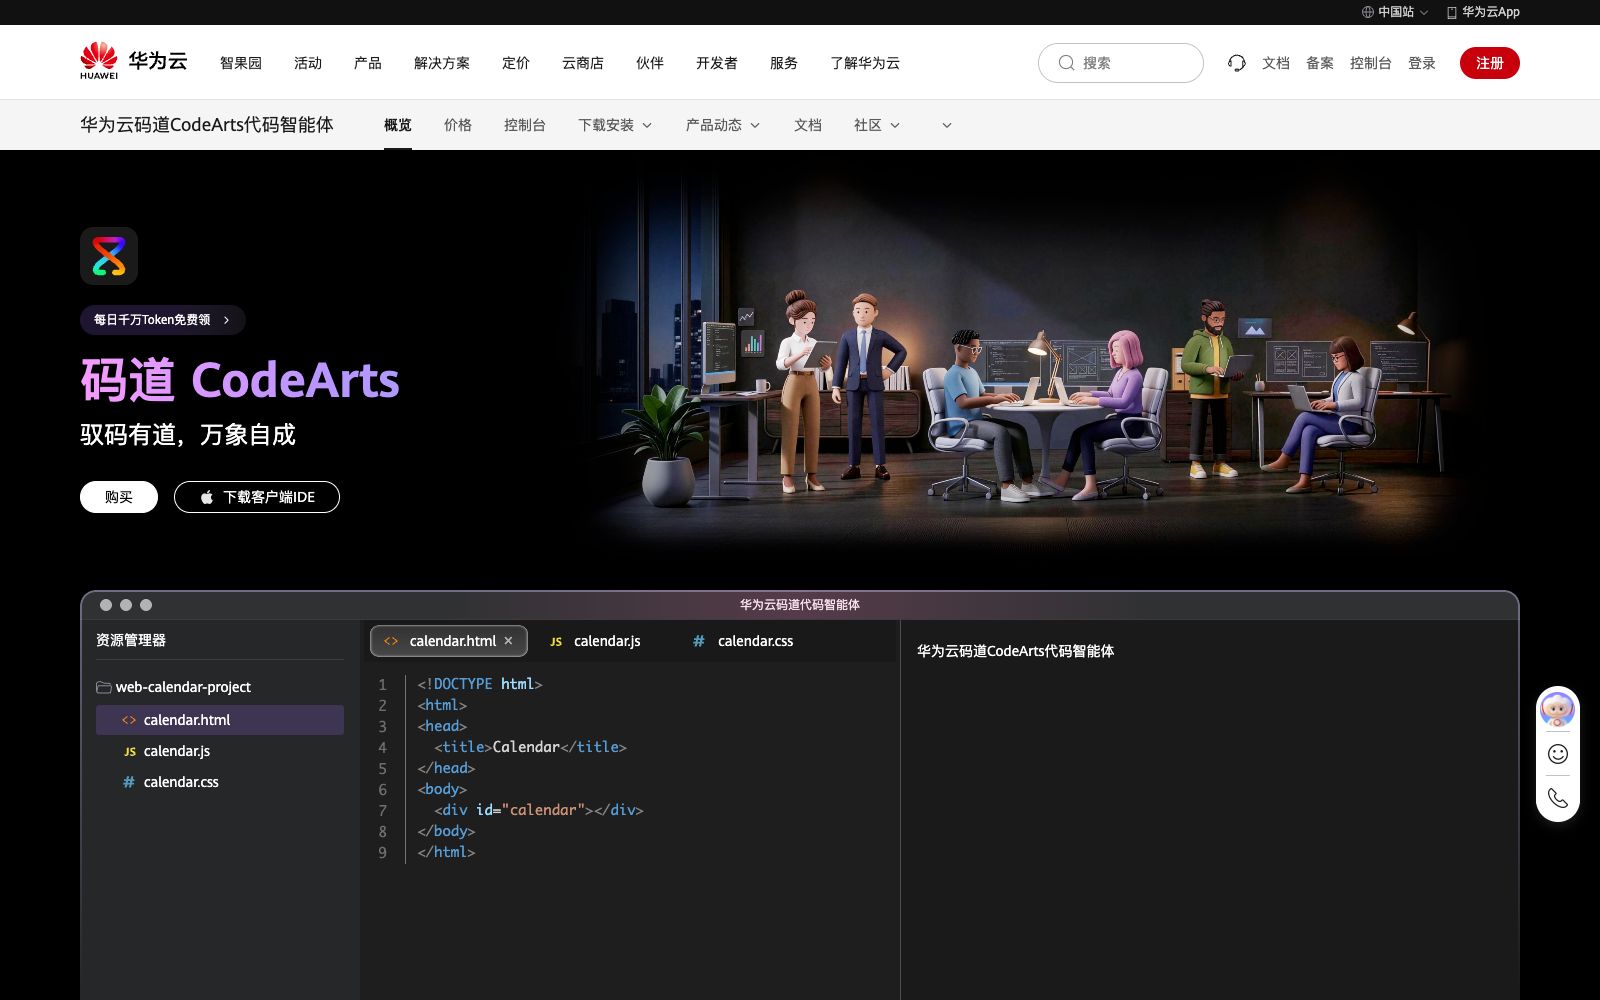The height and width of the screenshot is (1000, 1600).
Task: Click the telephone contact icon
Action: tap(1558, 798)
